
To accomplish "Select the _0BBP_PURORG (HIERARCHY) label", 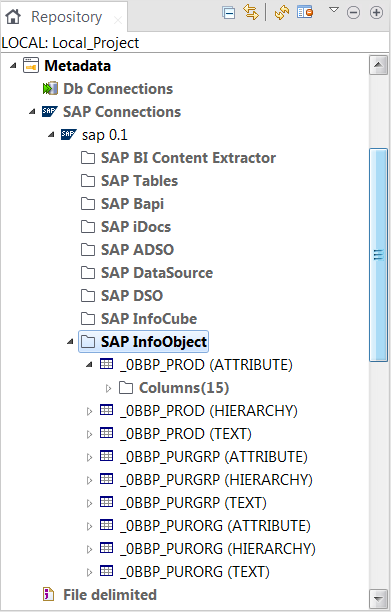I will (218, 549).
